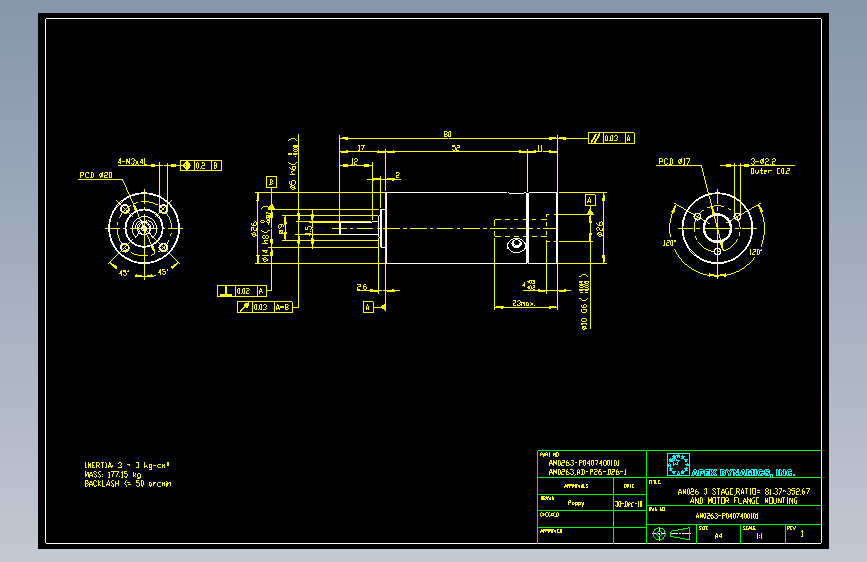
Task: Click the 4-M3x4L label
Action: (132, 162)
